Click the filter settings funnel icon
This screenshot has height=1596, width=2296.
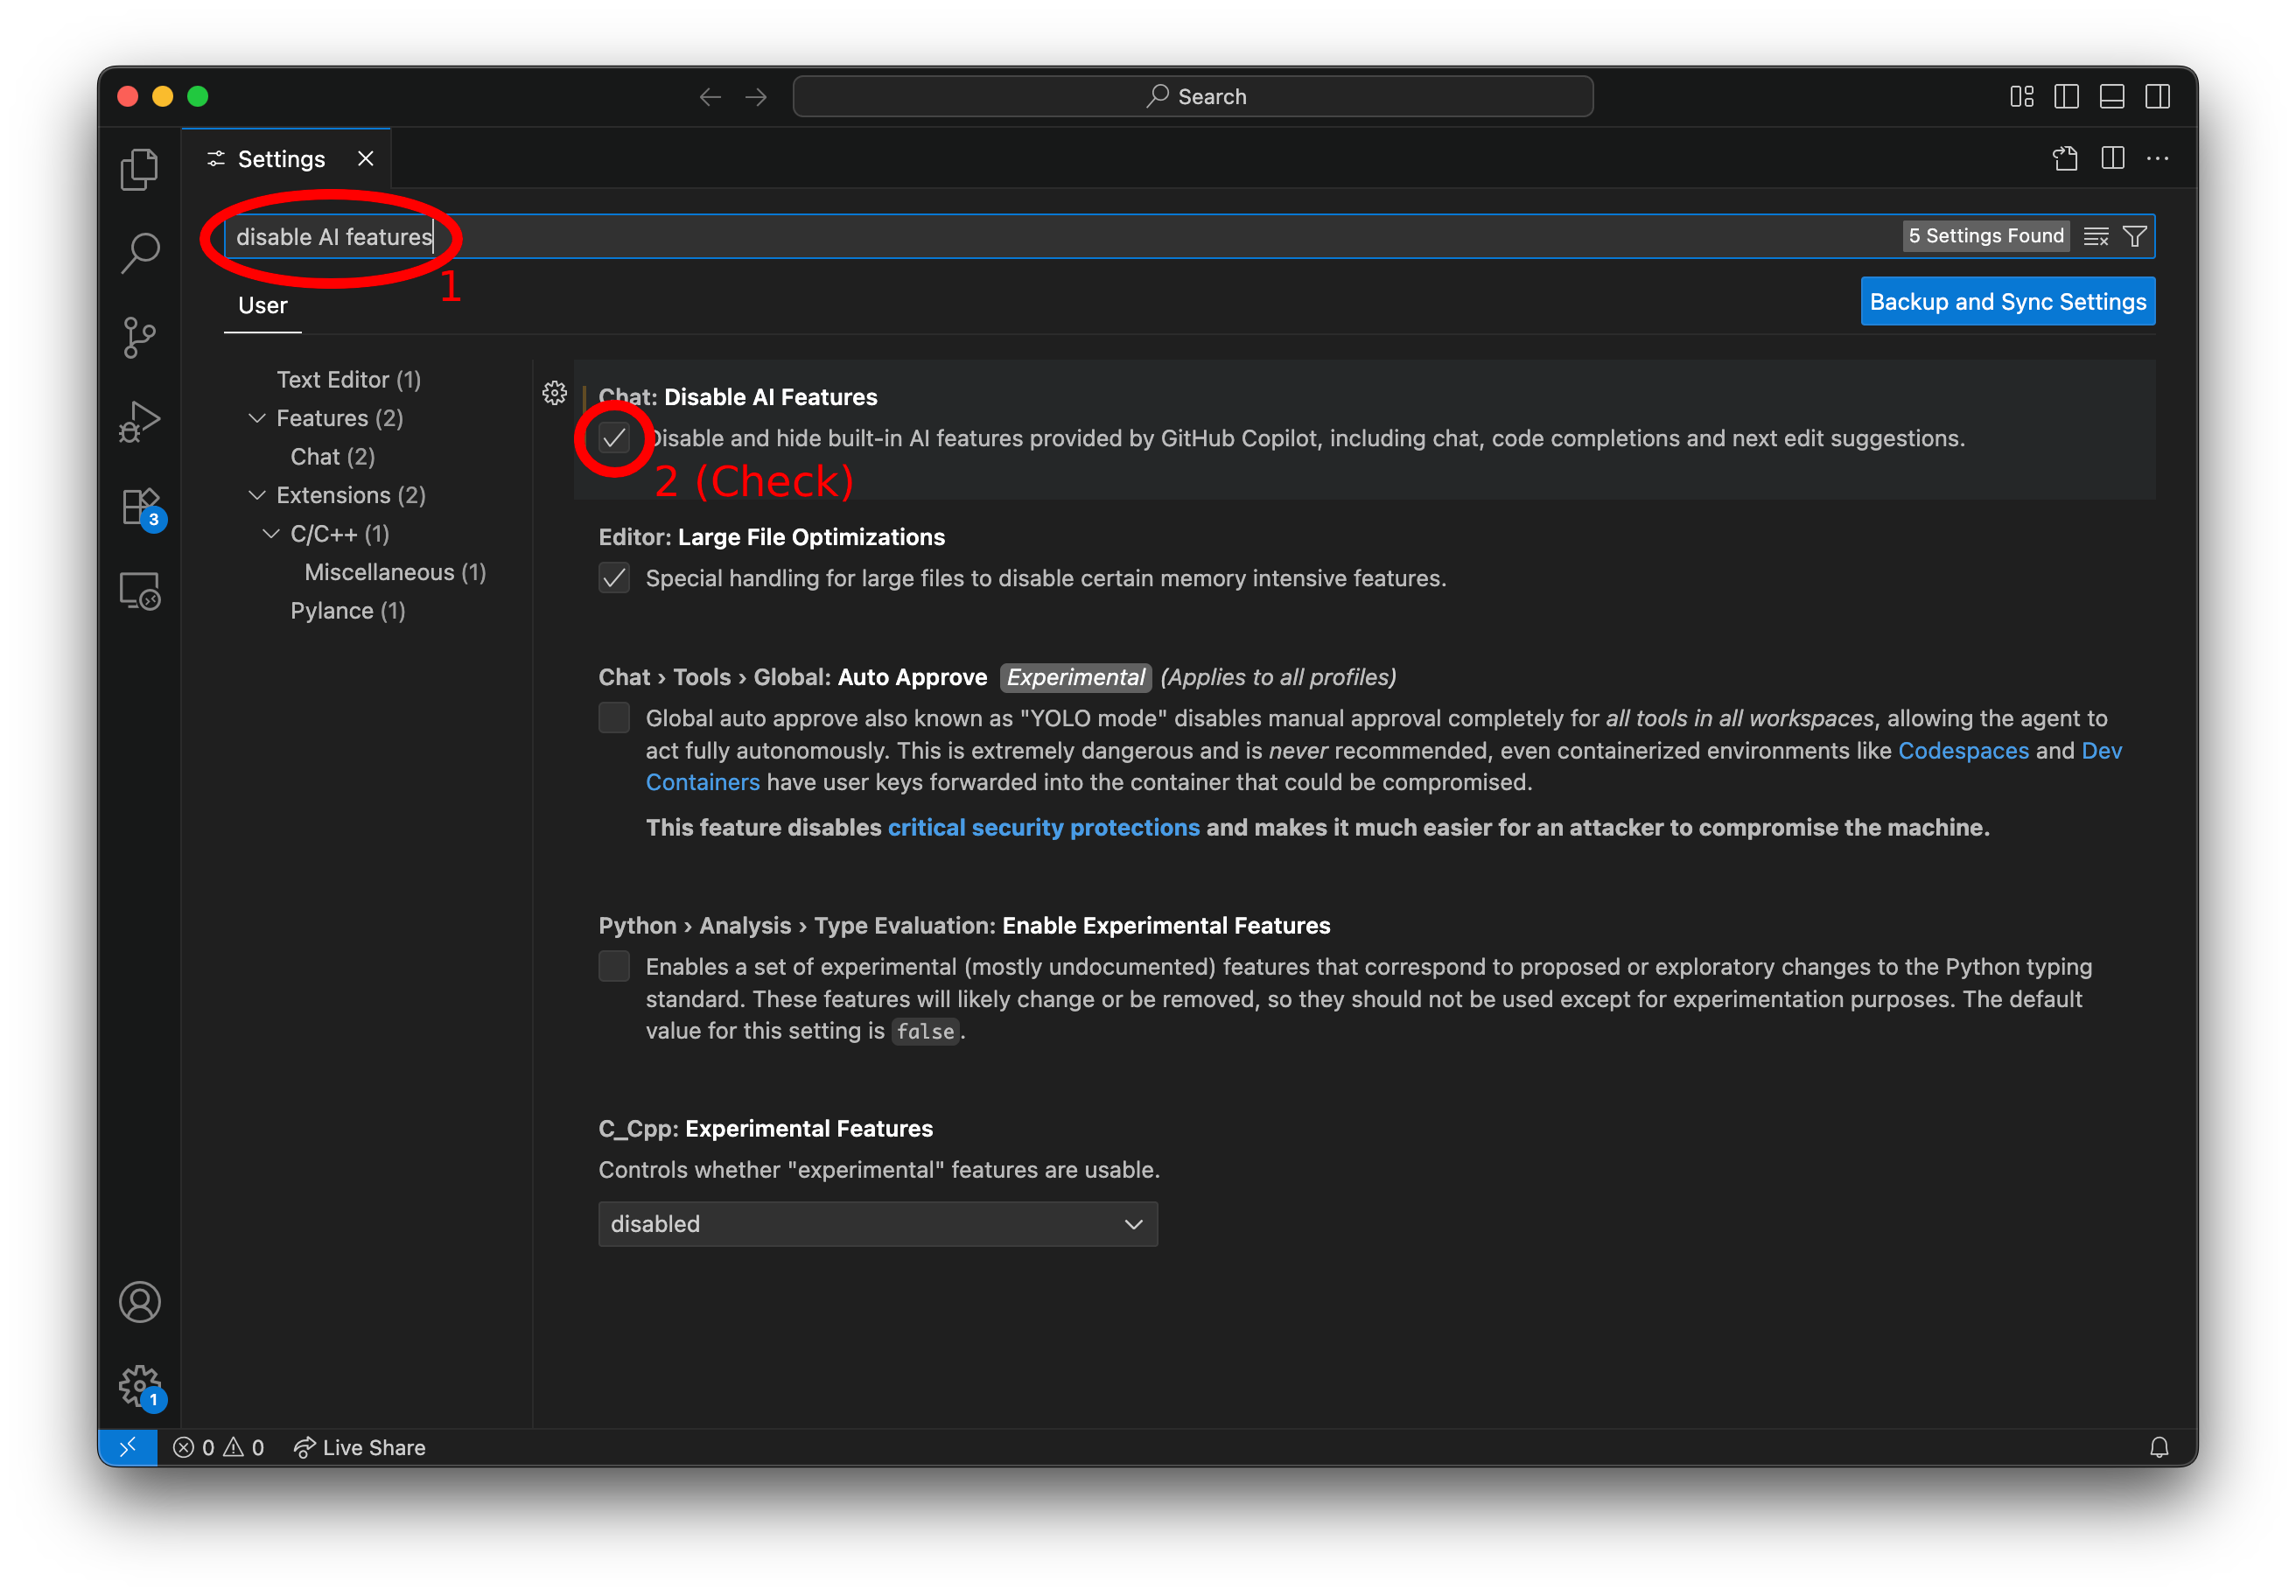2134,236
